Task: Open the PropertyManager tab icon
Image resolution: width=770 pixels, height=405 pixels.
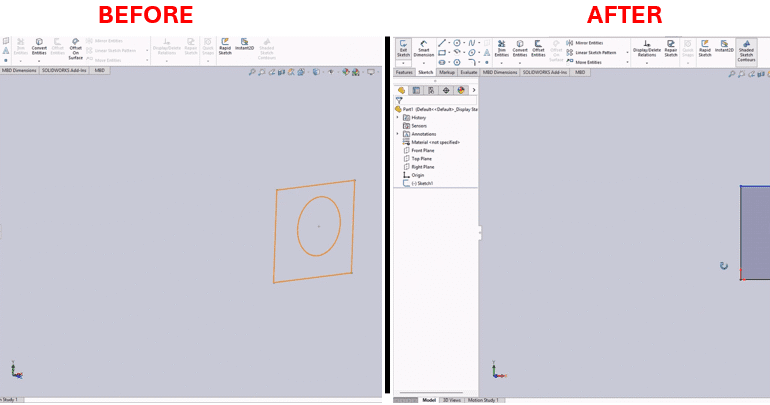Action: coord(416,90)
